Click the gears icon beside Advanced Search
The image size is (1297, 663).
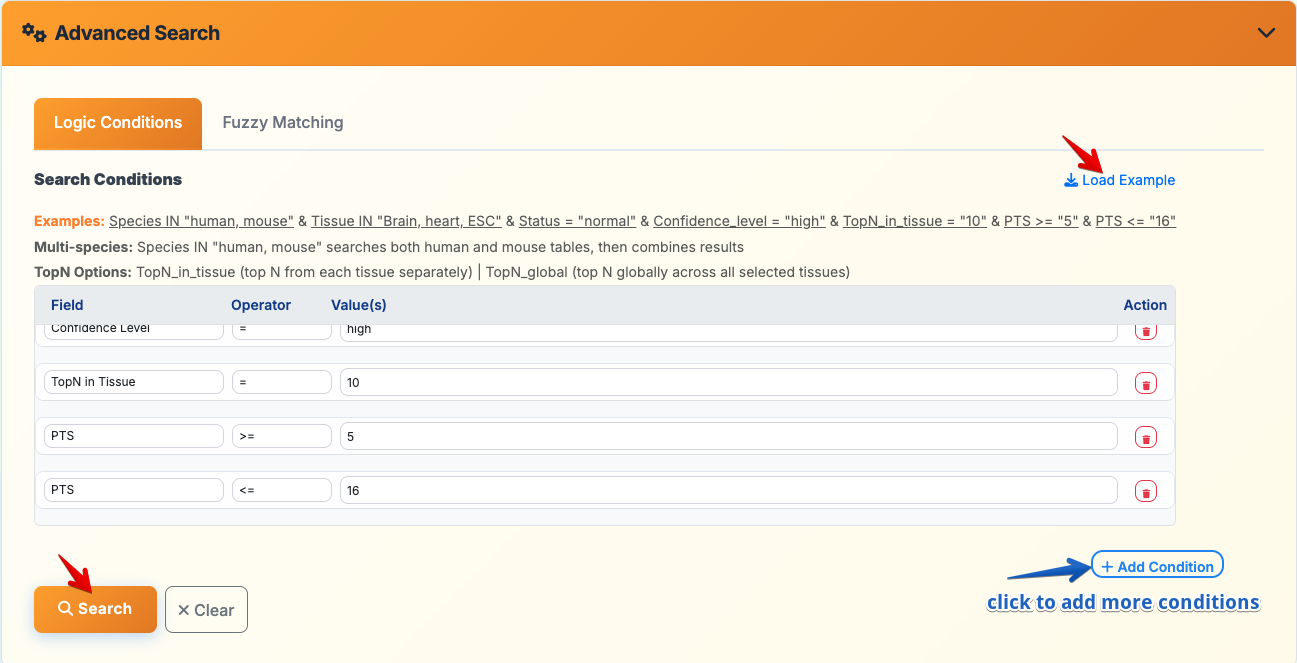[34, 33]
